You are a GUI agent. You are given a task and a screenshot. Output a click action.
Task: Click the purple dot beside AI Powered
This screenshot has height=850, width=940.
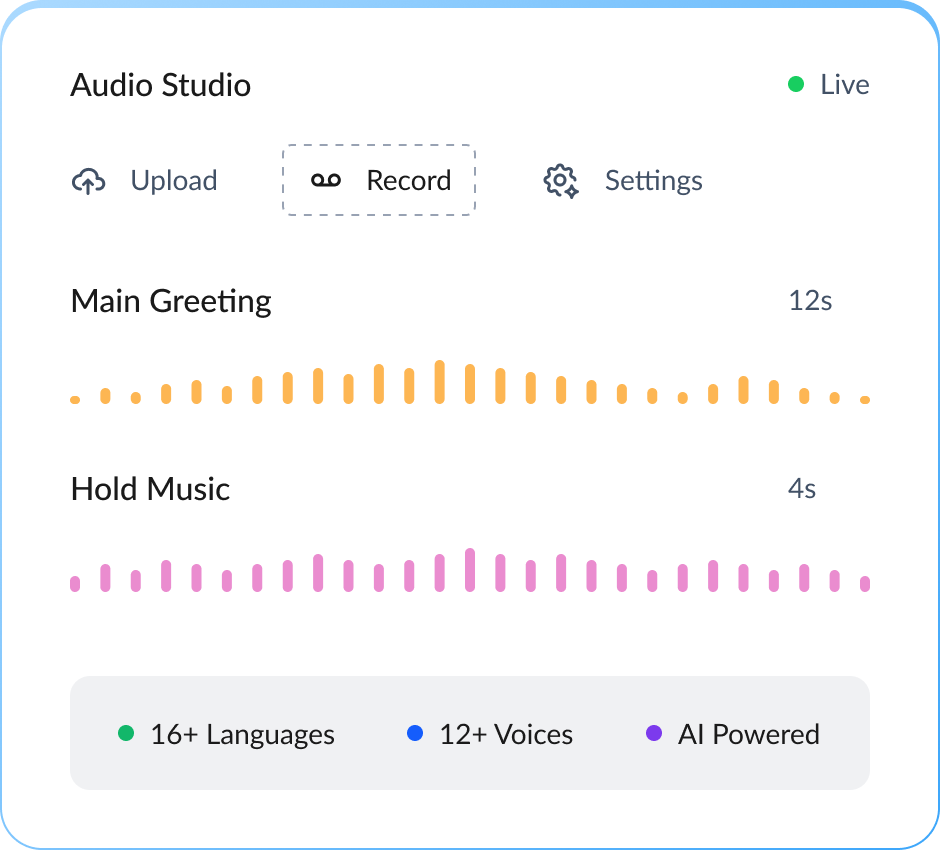coord(654,734)
